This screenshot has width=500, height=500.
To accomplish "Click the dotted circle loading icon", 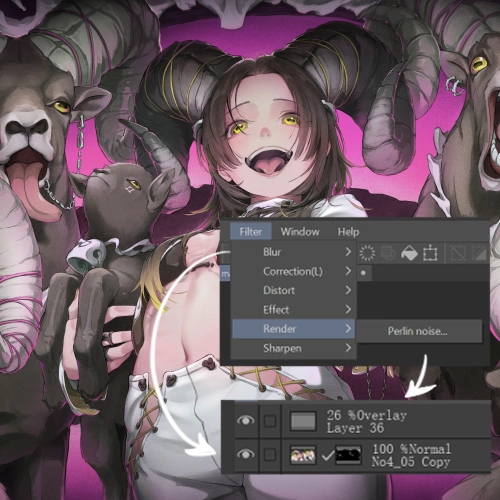I will coord(367,253).
